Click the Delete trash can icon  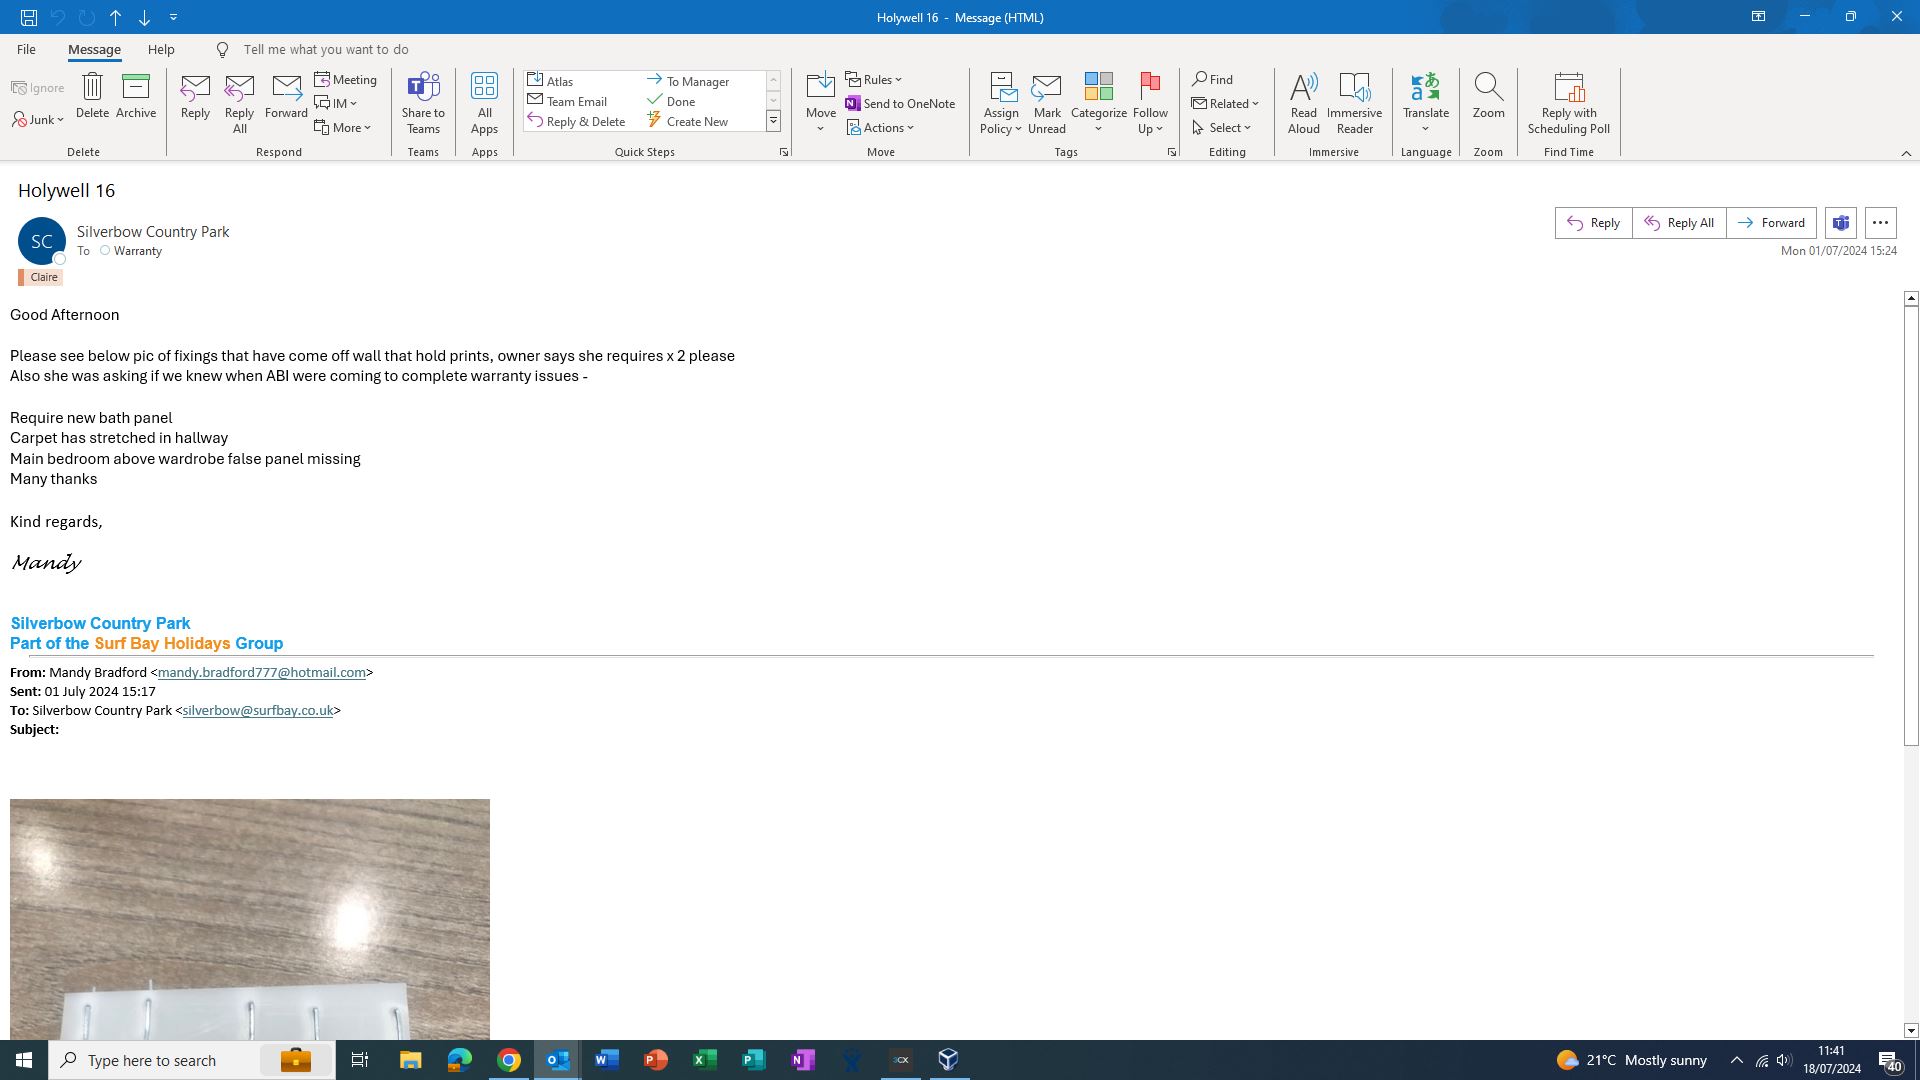(92, 88)
